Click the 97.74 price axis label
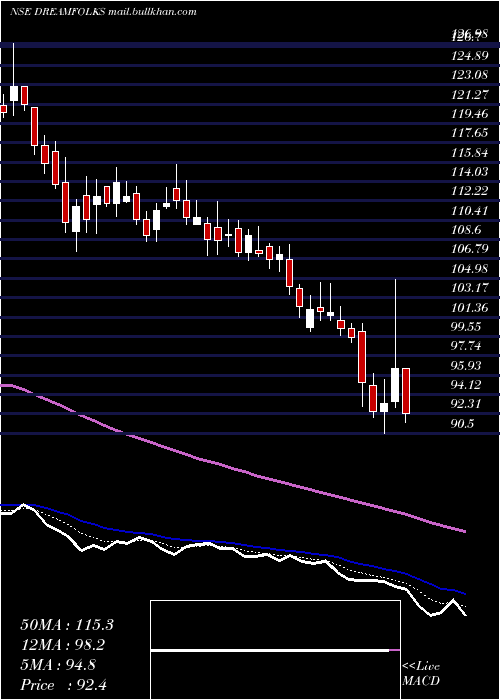 tap(467, 346)
